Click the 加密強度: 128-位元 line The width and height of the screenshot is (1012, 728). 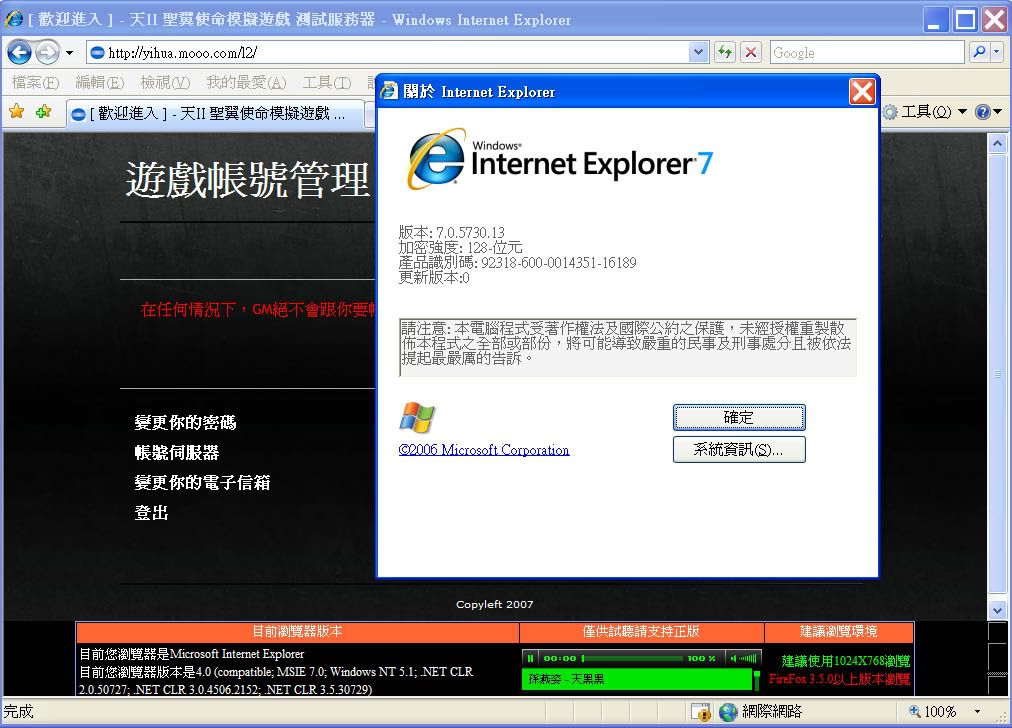click(x=460, y=248)
